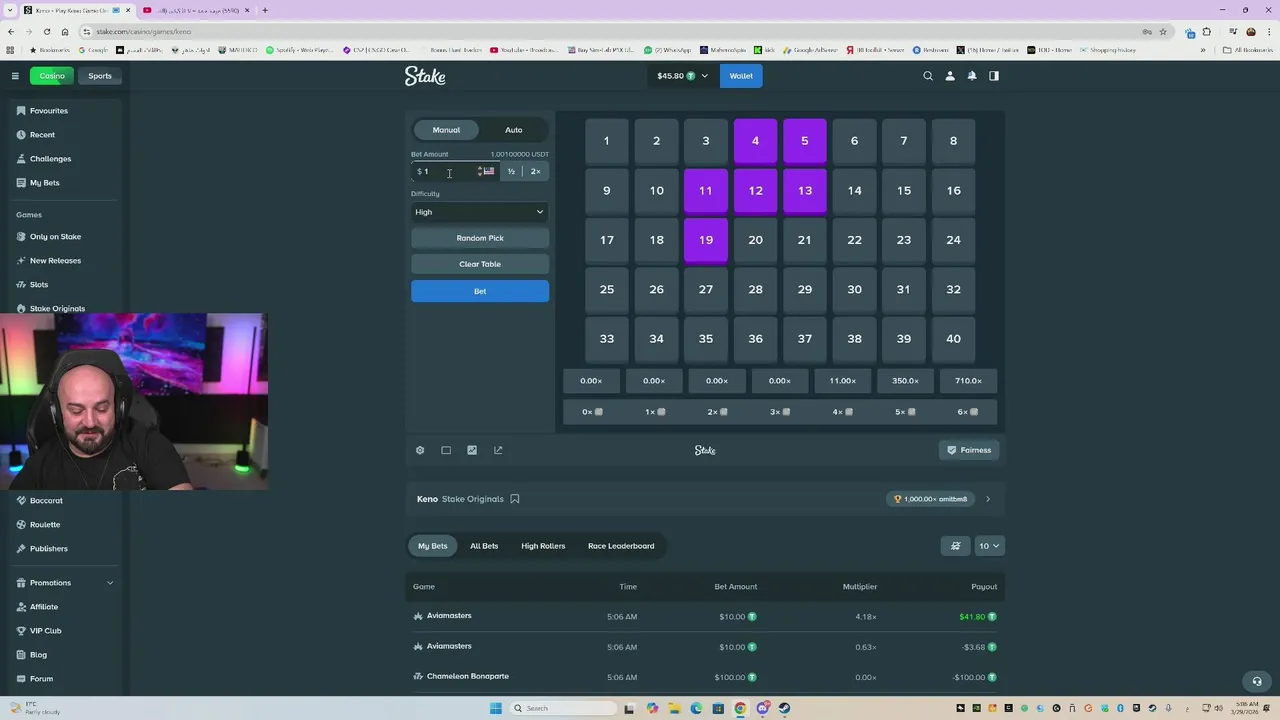Select the My Bets tab
The width and height of the screenshot is (1280, 720).
coord(433,546)
